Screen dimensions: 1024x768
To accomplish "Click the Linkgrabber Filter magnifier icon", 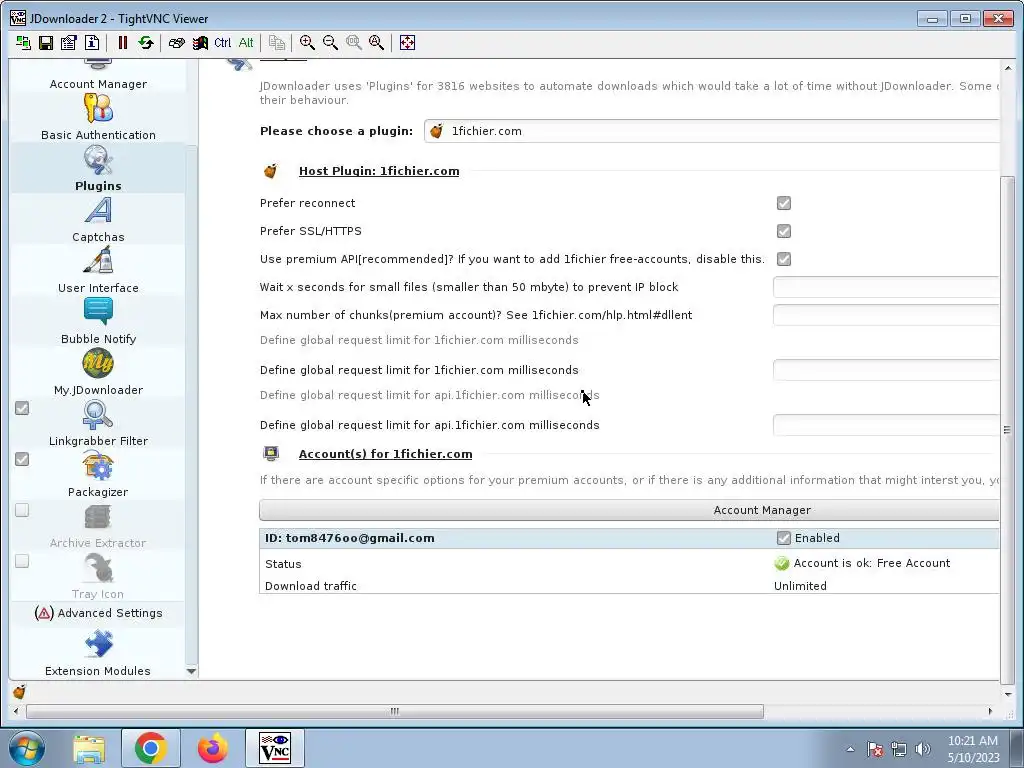I will [x=98, y=415].
